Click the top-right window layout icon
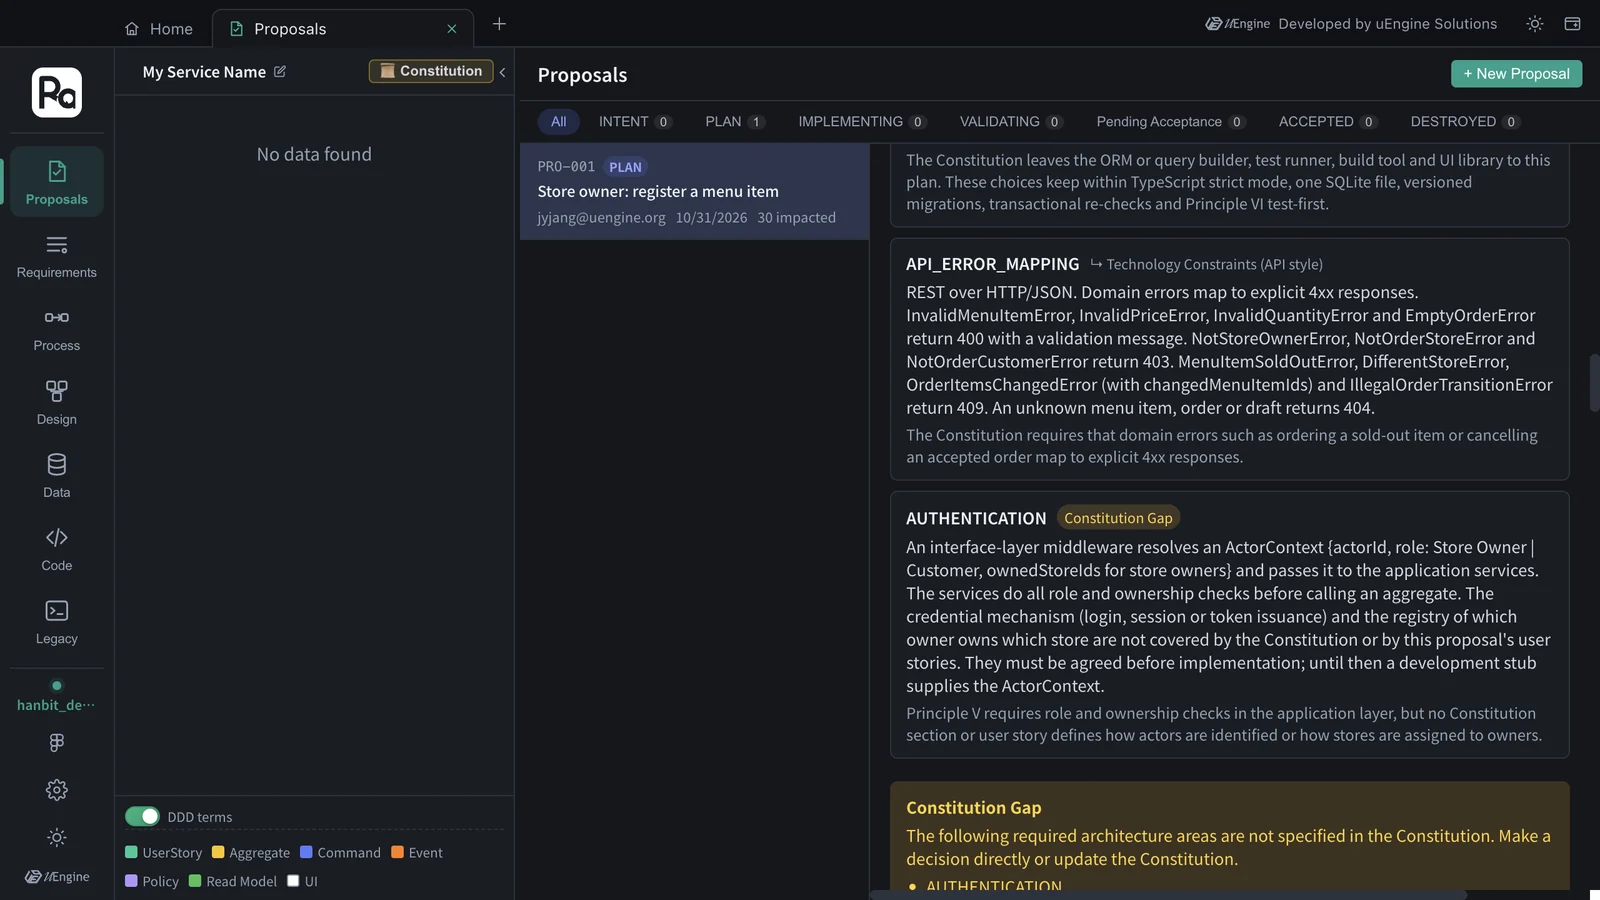The width and height of the screenshot is (1600, 900). click(x=1572, y=24)
